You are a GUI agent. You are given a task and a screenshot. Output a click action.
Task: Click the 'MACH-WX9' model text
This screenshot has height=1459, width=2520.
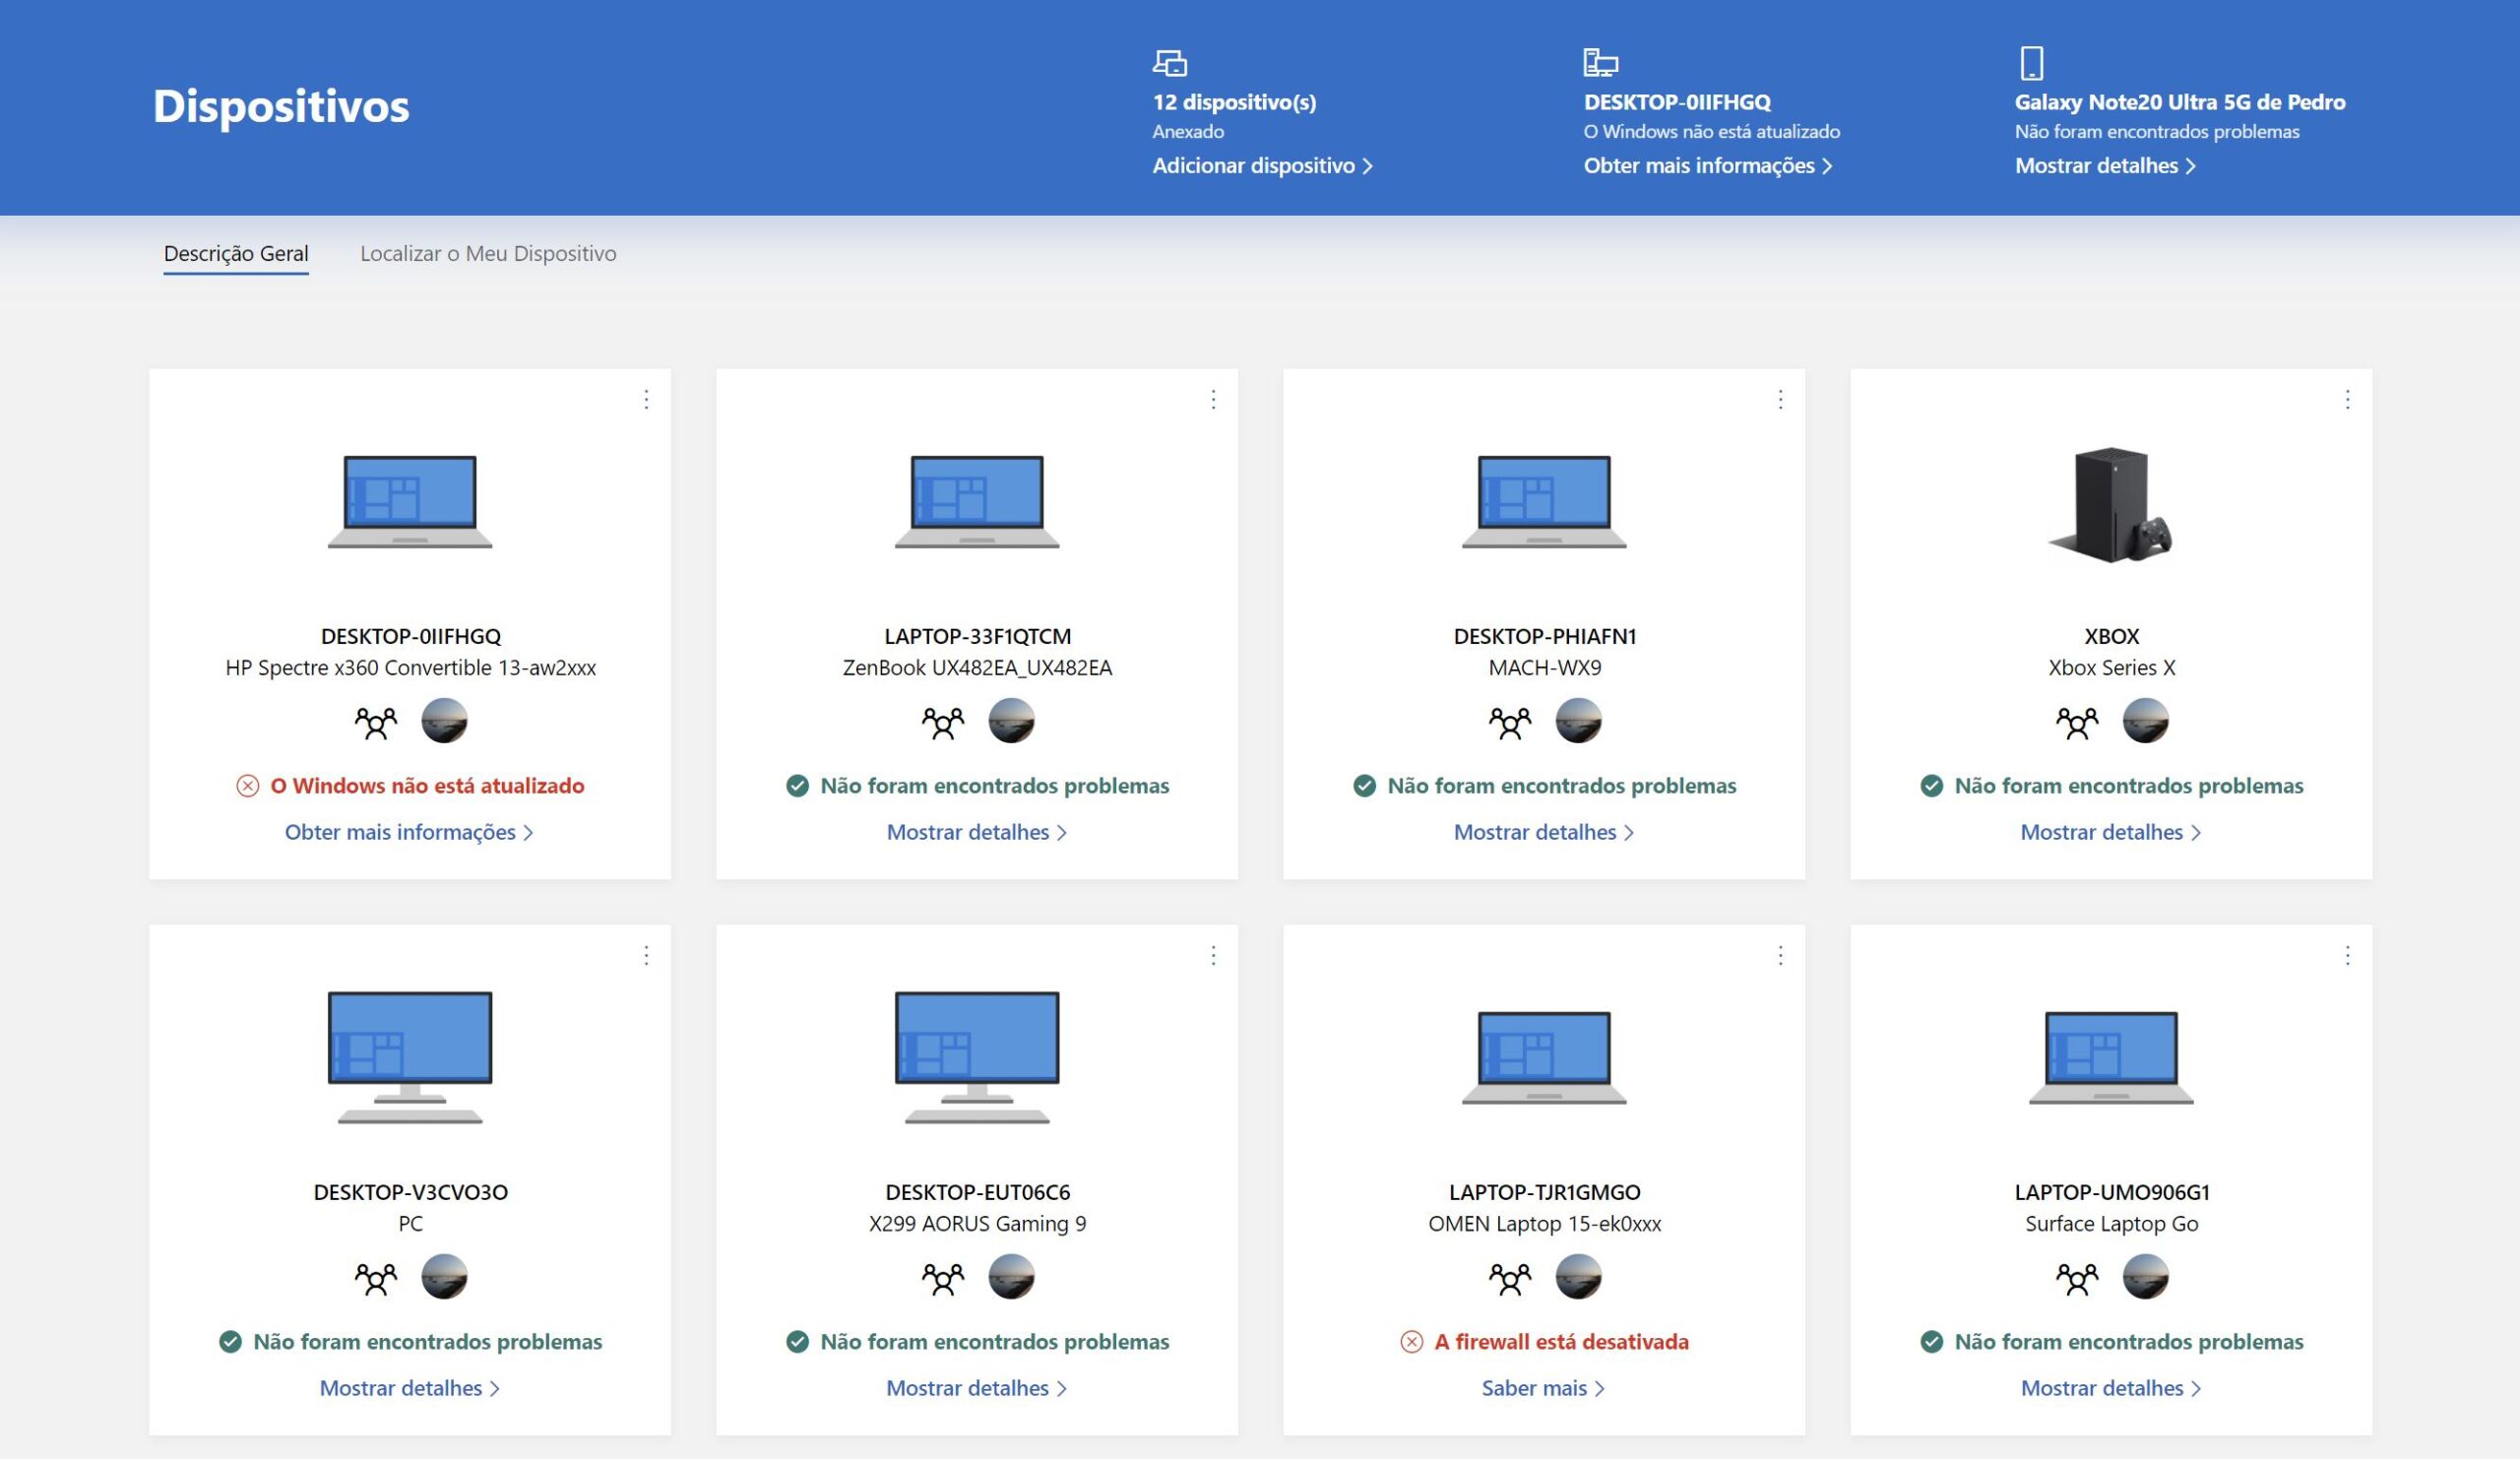point(1544,668)
